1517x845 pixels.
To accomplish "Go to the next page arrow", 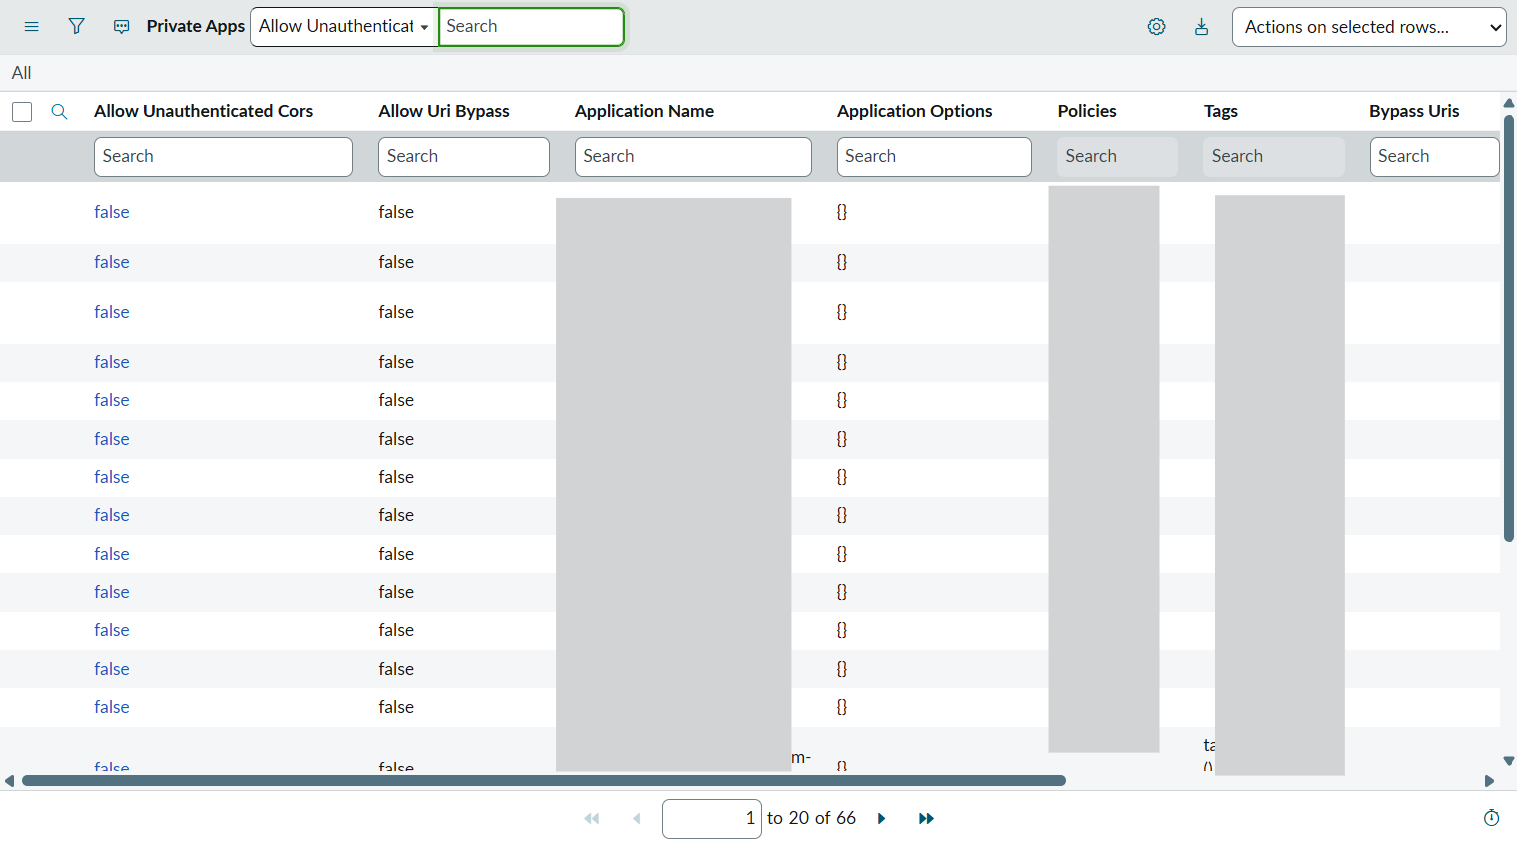I will [x=881, y=818].
